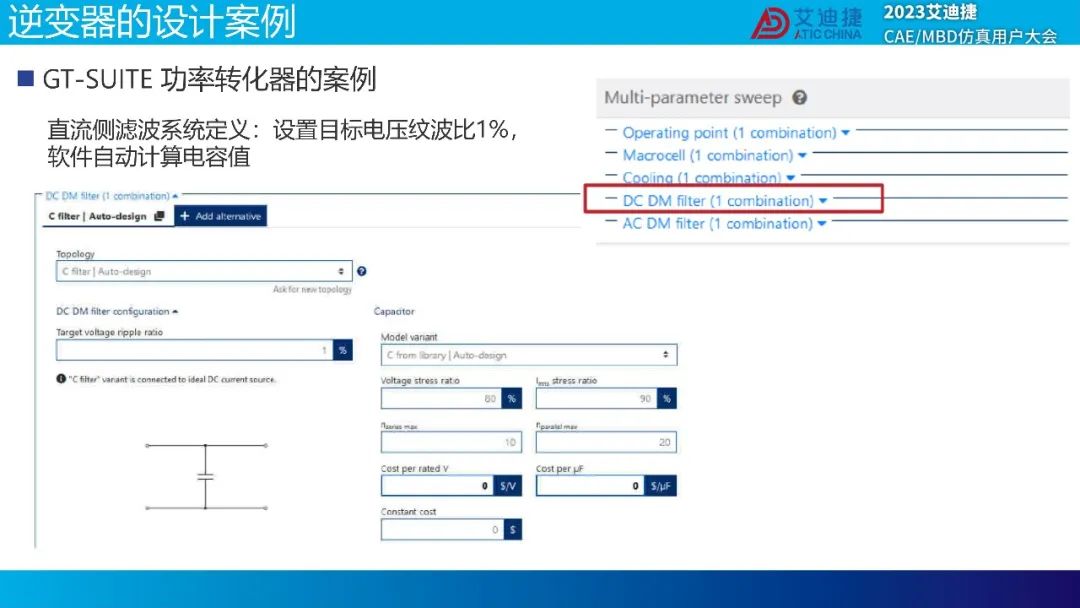Click $/µF unit label

[x=661, y=485]
